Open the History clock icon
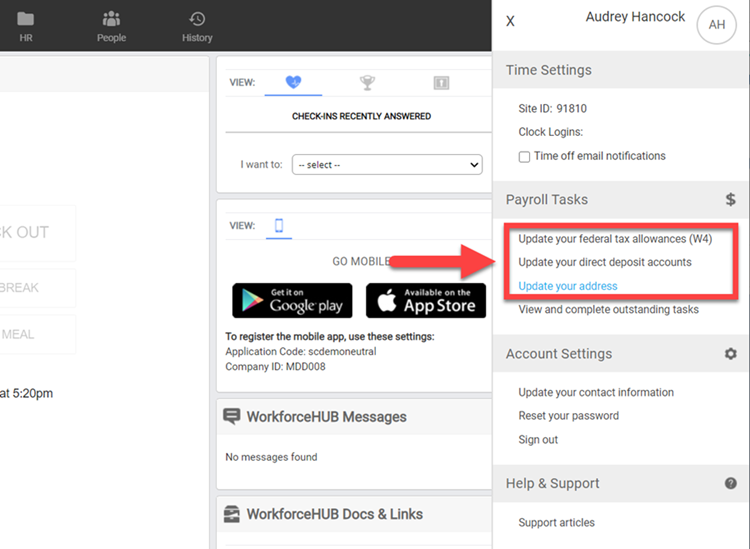The image size is (750, 549). [197, 19]
